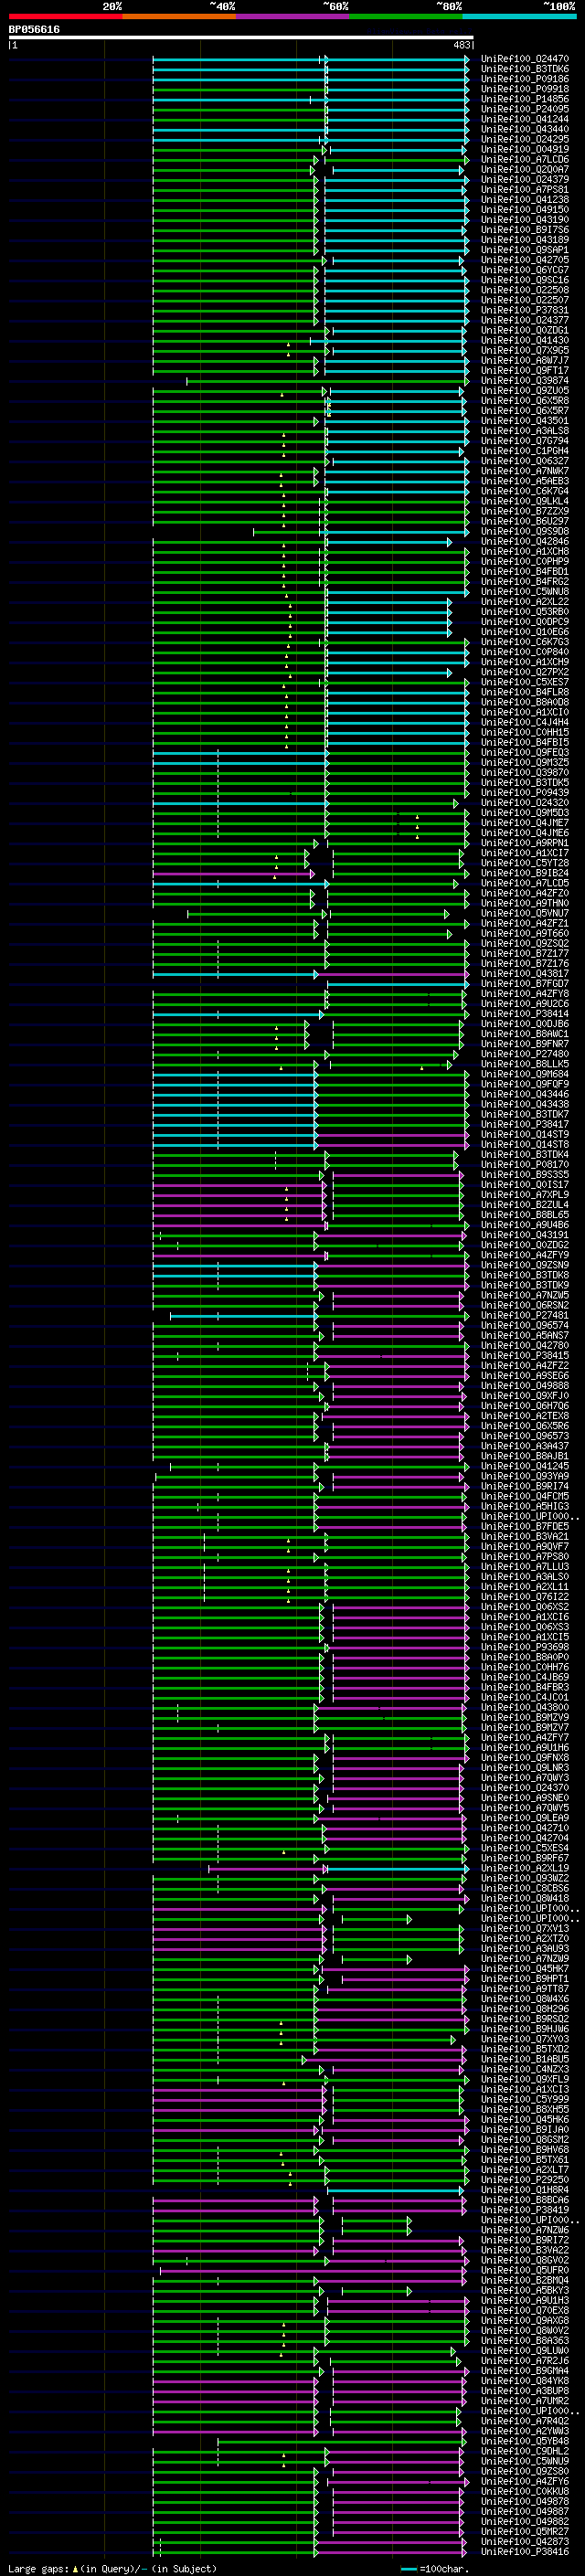Select label UniRef100_B3TDK9
This screenshot has height=2576, width=585.
[525, 1285]
